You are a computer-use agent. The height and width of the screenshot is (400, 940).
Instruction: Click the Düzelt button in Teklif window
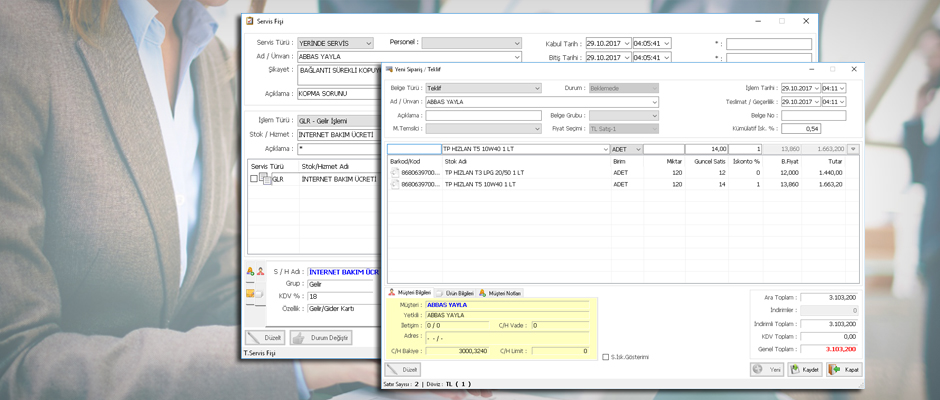403,369
